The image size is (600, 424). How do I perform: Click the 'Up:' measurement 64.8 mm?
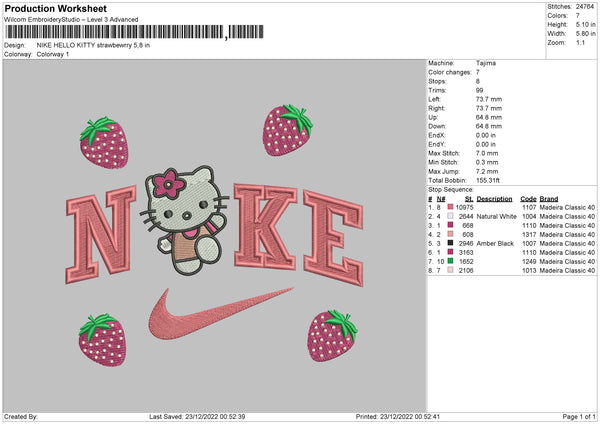tap(489, 117)
